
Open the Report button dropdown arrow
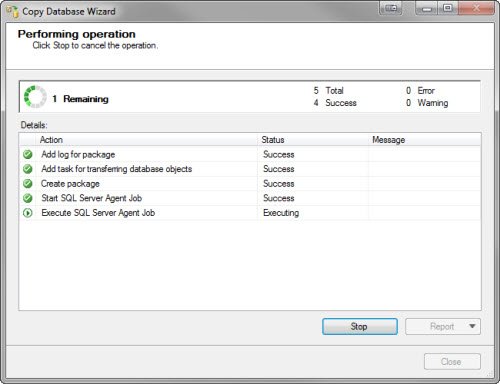tap(472, 326)
